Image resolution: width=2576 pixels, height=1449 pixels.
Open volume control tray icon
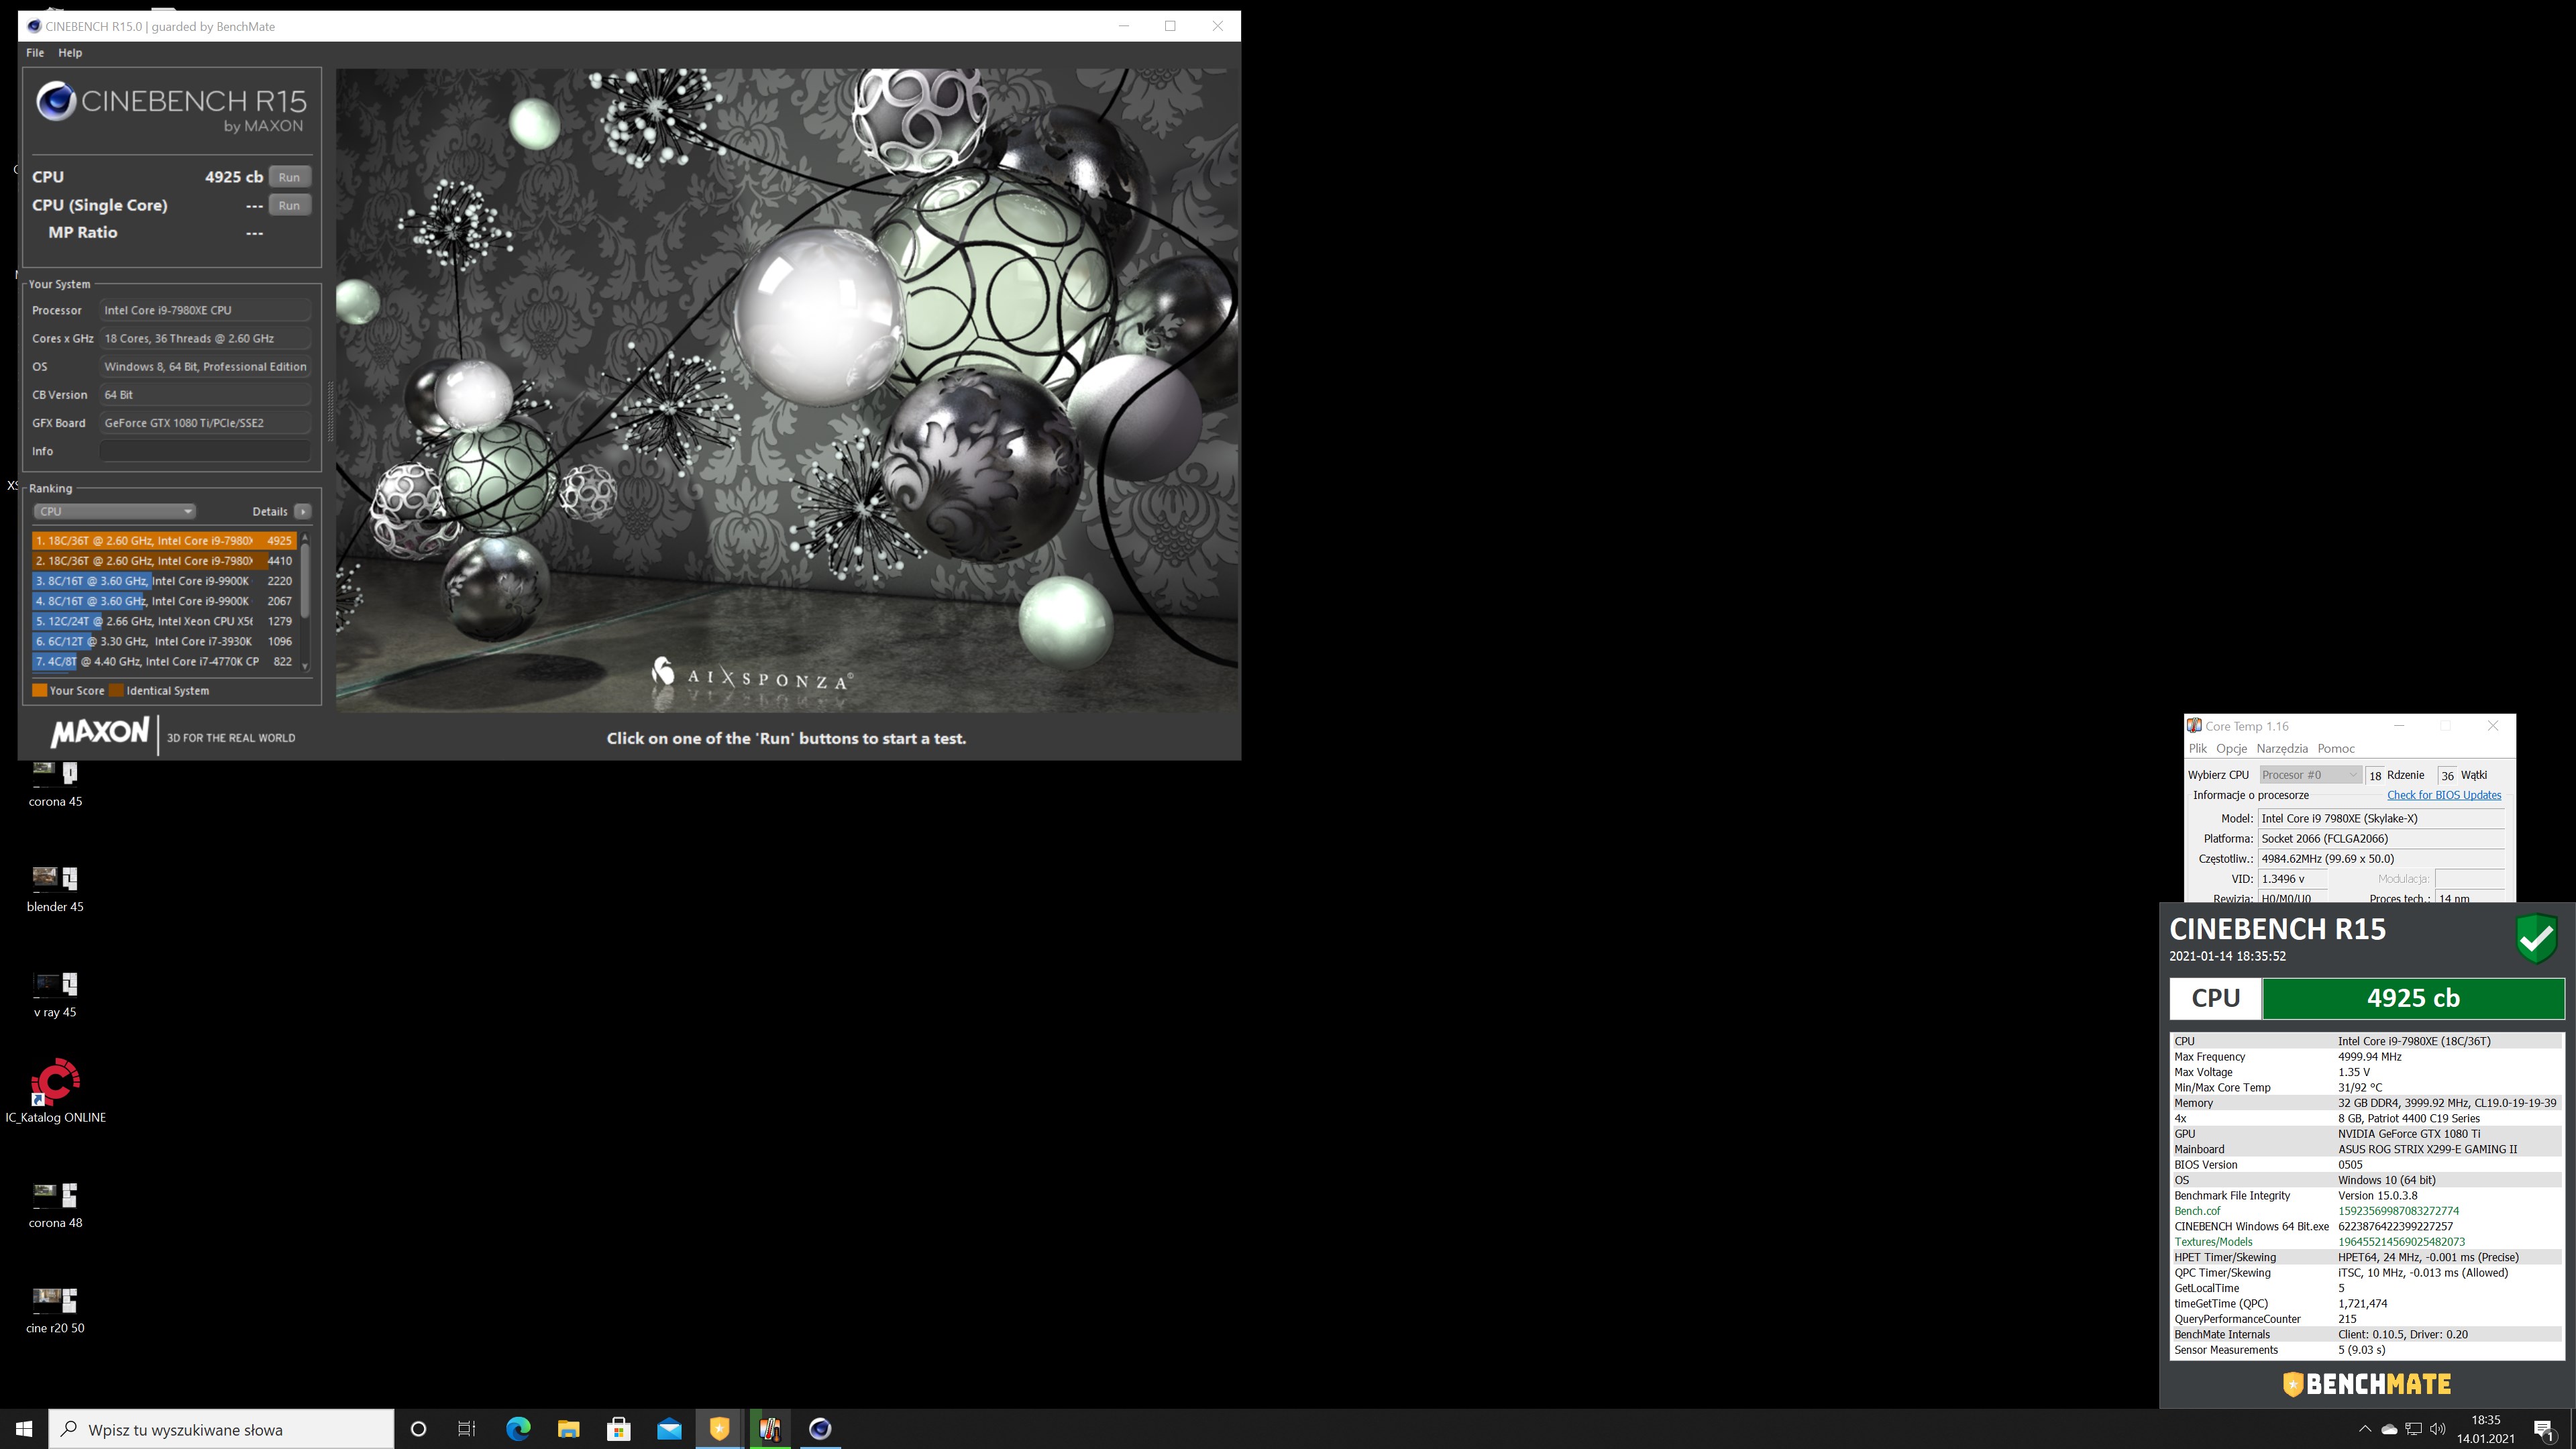coord(2438,1429)
